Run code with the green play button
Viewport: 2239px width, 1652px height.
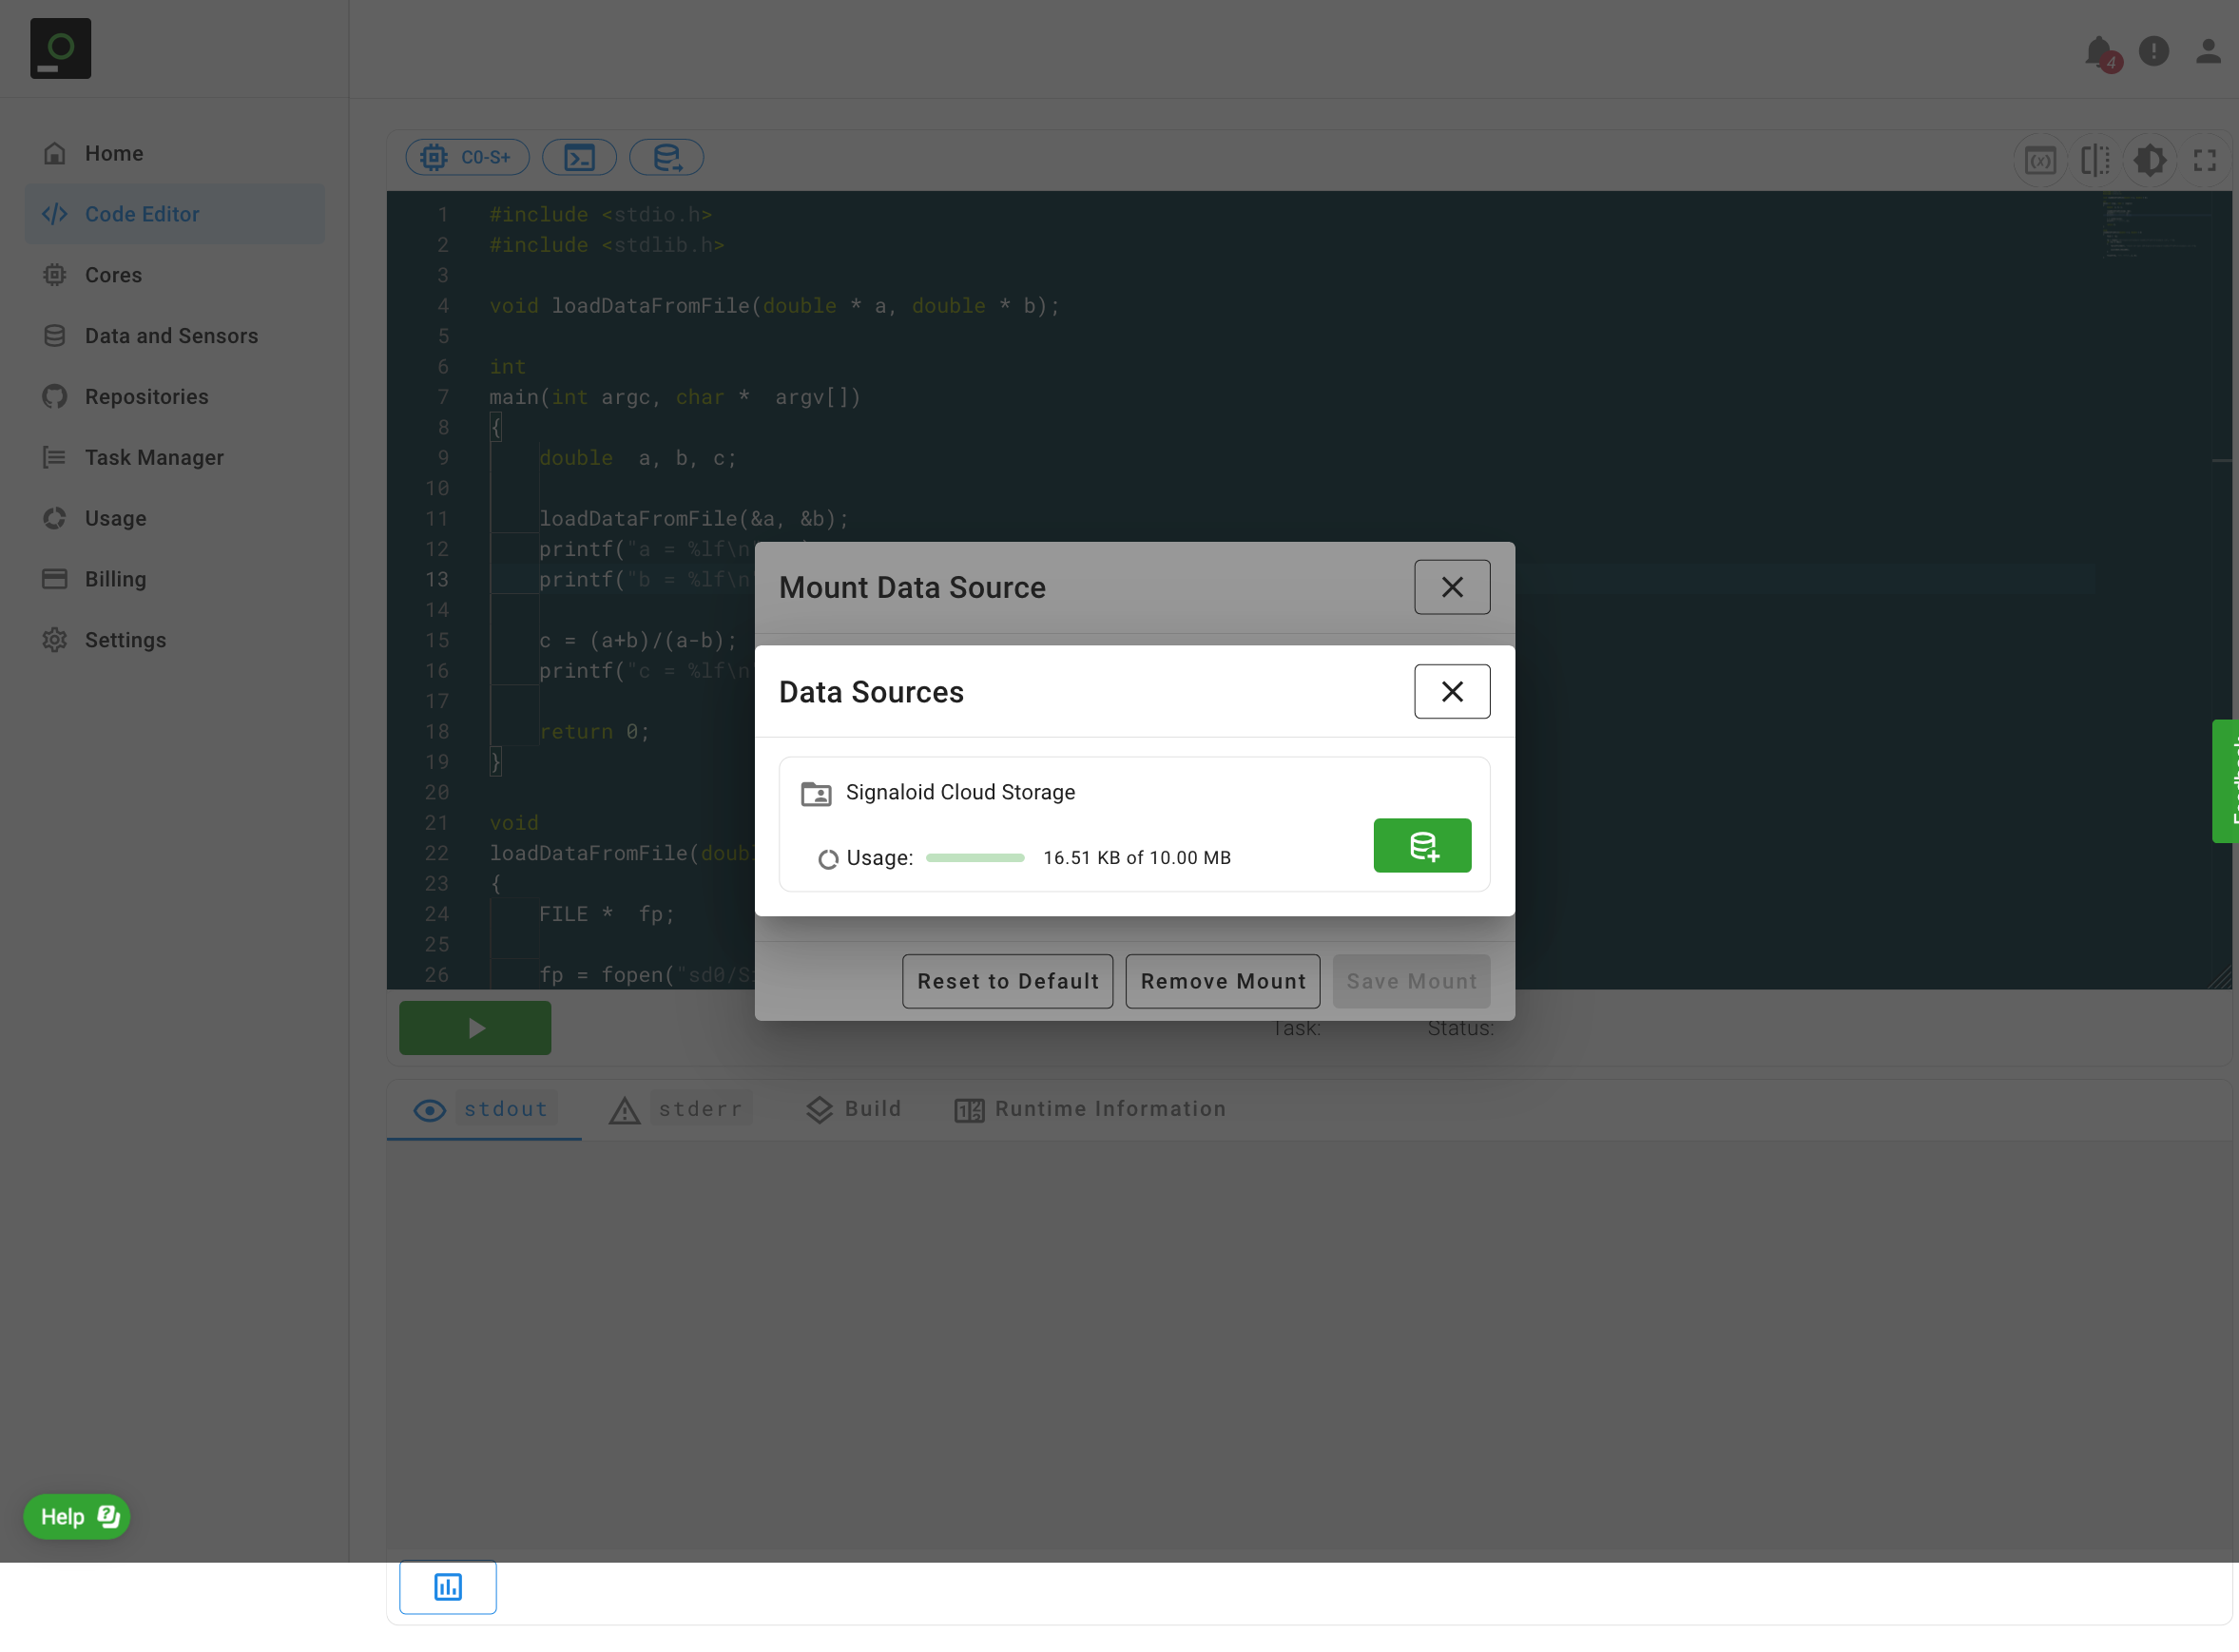(474, 1028)
